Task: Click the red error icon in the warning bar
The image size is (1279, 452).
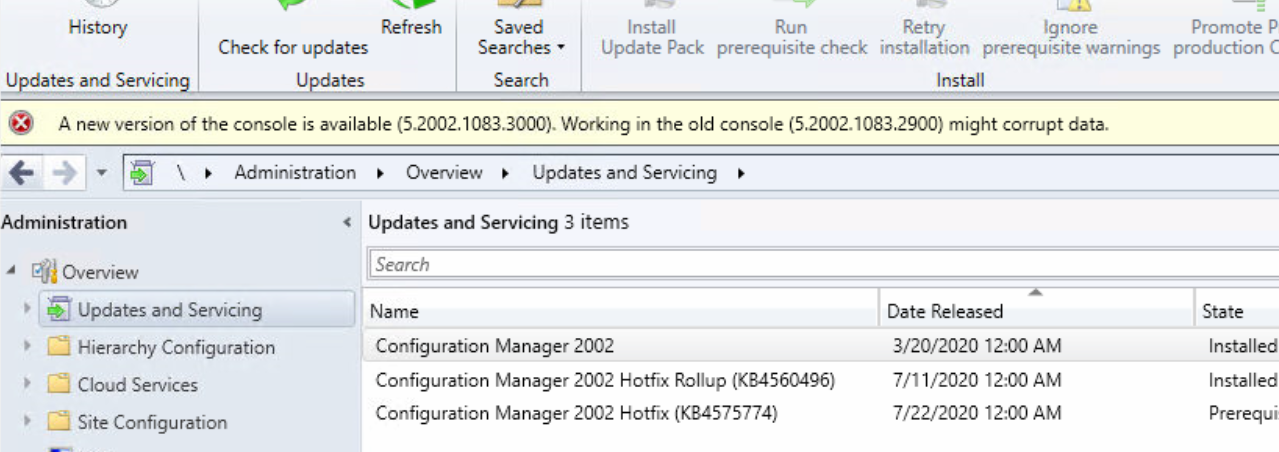Action: pyautogui.click(x=20, y=124)
